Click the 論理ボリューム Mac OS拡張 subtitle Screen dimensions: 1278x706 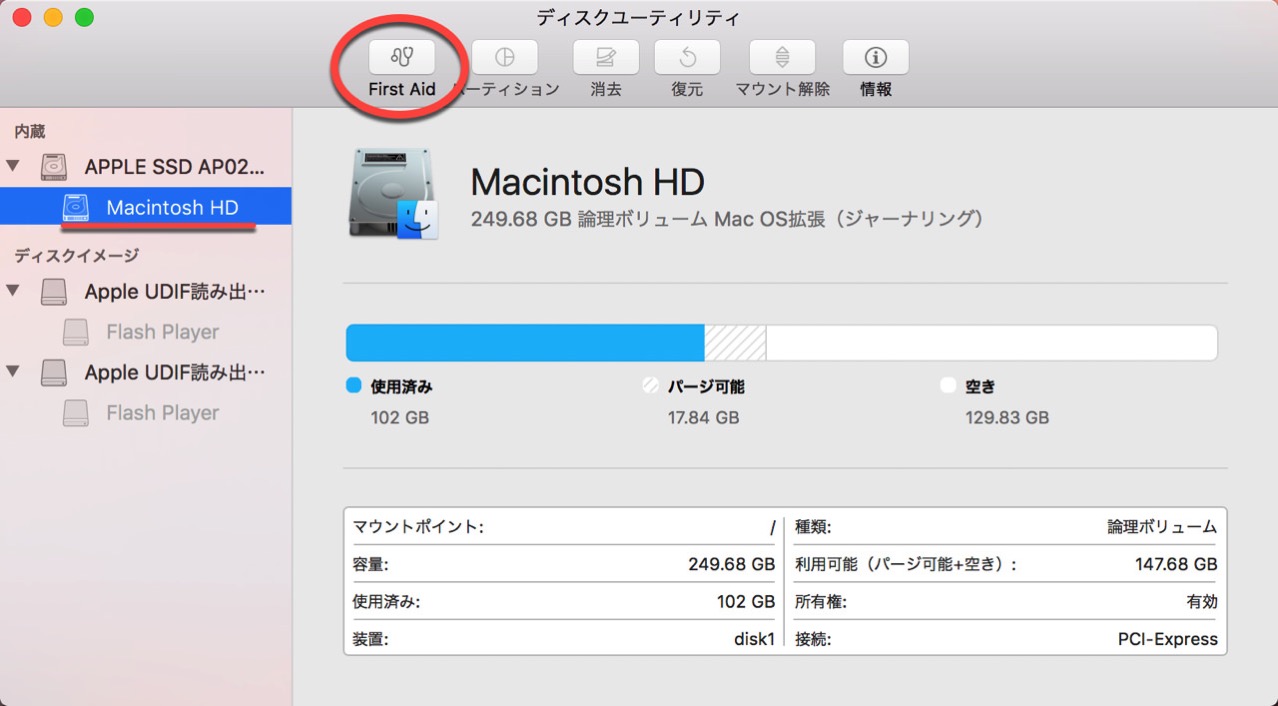click(x=727, y=219)
